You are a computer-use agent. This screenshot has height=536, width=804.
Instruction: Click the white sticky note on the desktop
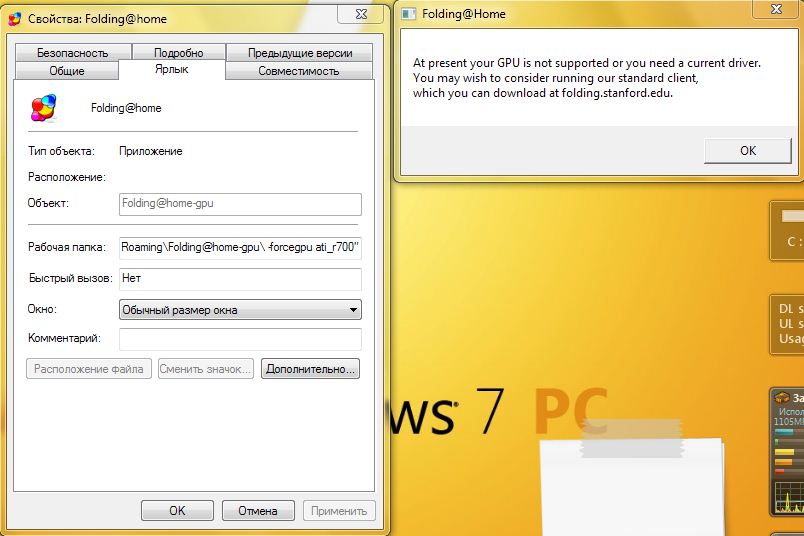click(632, 487)
